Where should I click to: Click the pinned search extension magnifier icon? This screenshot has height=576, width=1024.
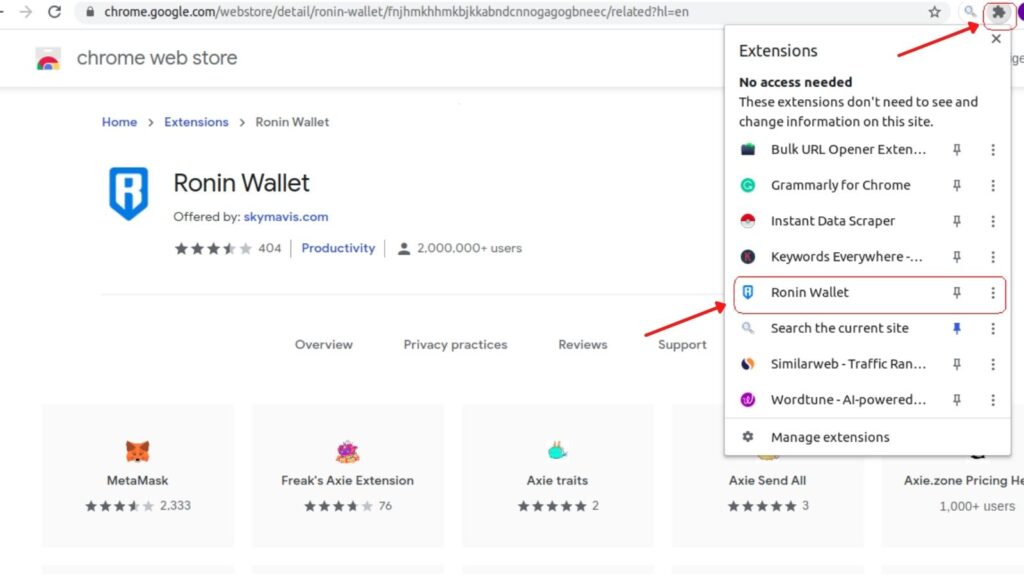[970, 12]
